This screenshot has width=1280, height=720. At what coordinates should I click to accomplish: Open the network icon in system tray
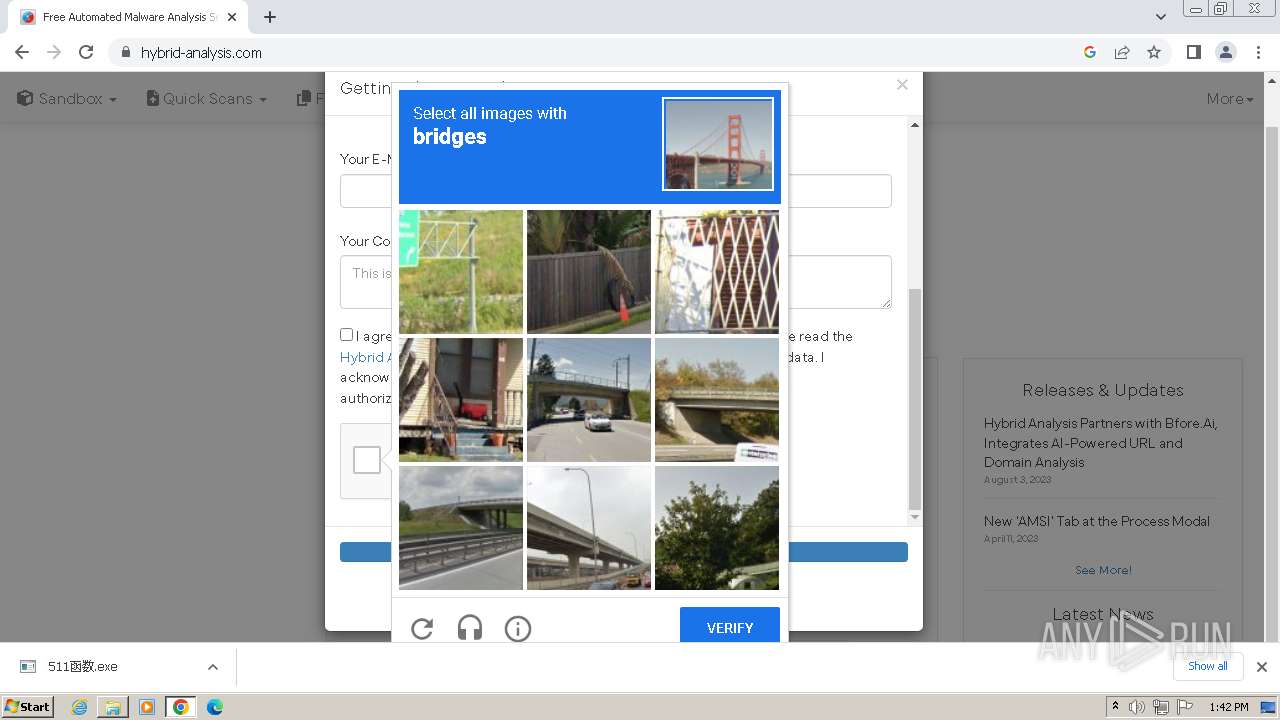(x=1161, y=707)
